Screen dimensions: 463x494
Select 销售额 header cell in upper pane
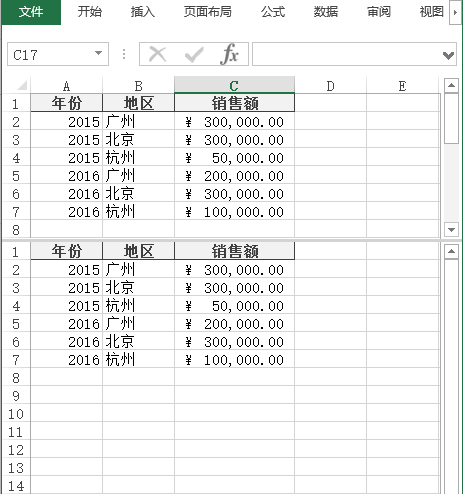coord(234,103)
